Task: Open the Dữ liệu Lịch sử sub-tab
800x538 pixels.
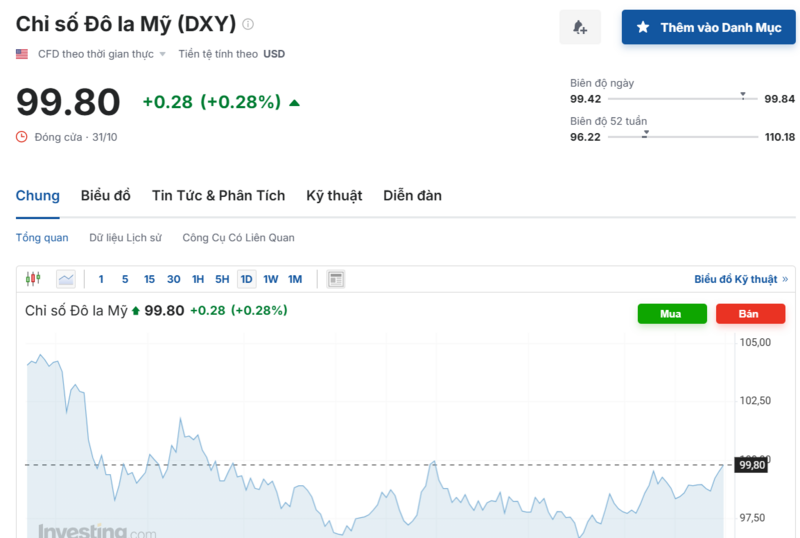Action: [x=125, y=238]
